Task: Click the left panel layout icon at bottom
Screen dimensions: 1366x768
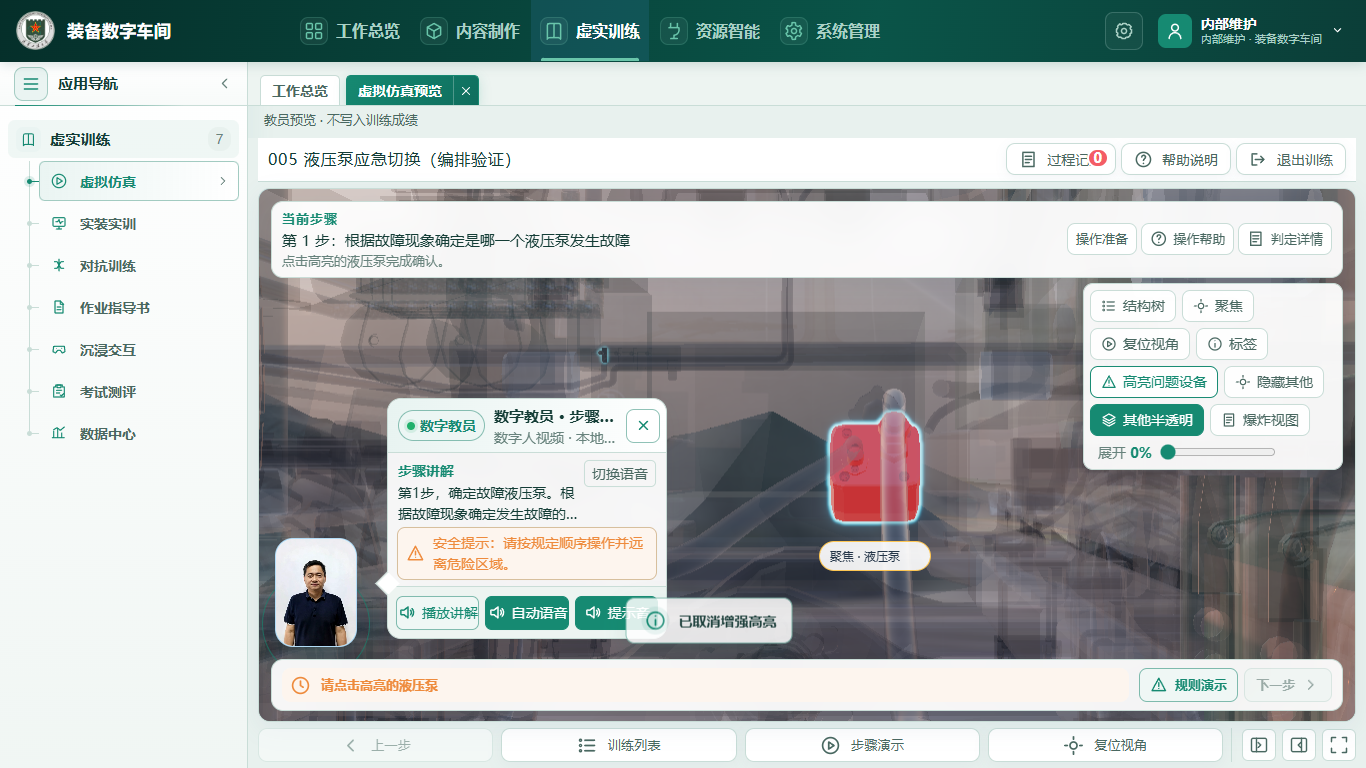Action: click(1259, 745)
